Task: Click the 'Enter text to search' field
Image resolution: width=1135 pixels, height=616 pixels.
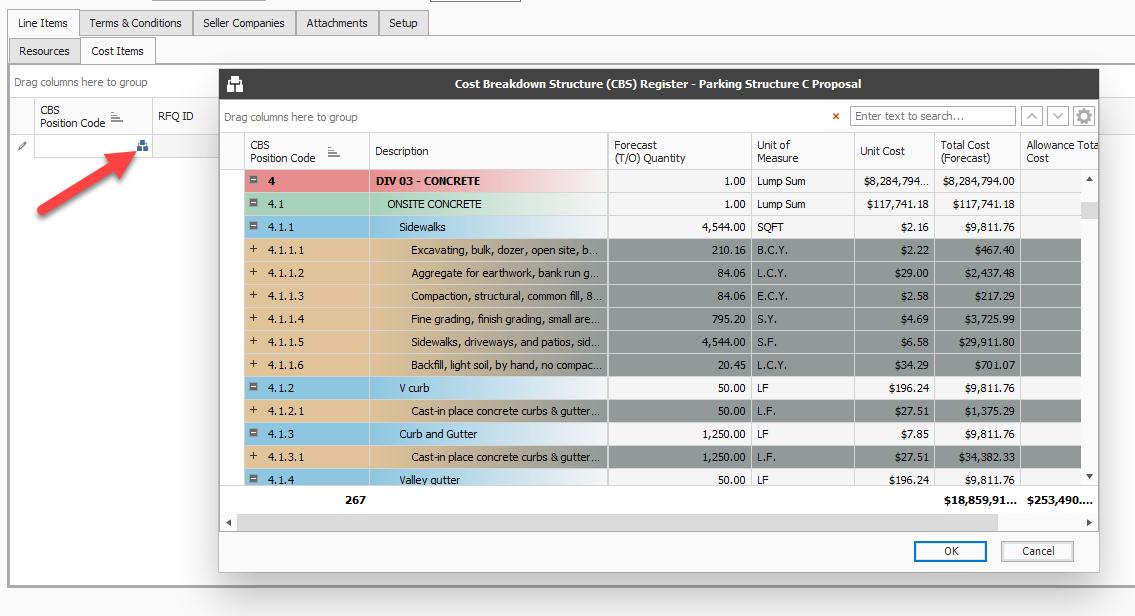Action: 932,116
